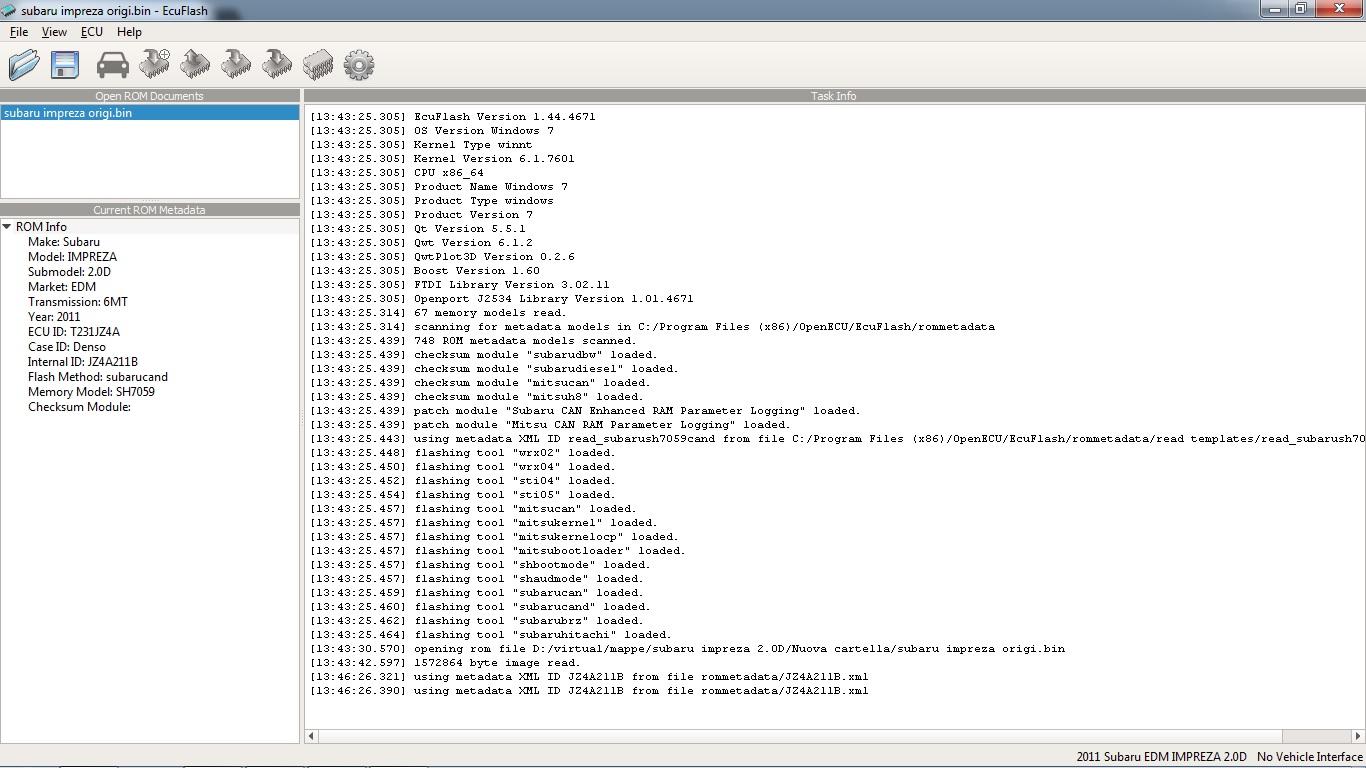Close the EcuFlash window
The width and height of the screenshot is (1366, 768).
pyautogui.click(x=1339, y=9)
